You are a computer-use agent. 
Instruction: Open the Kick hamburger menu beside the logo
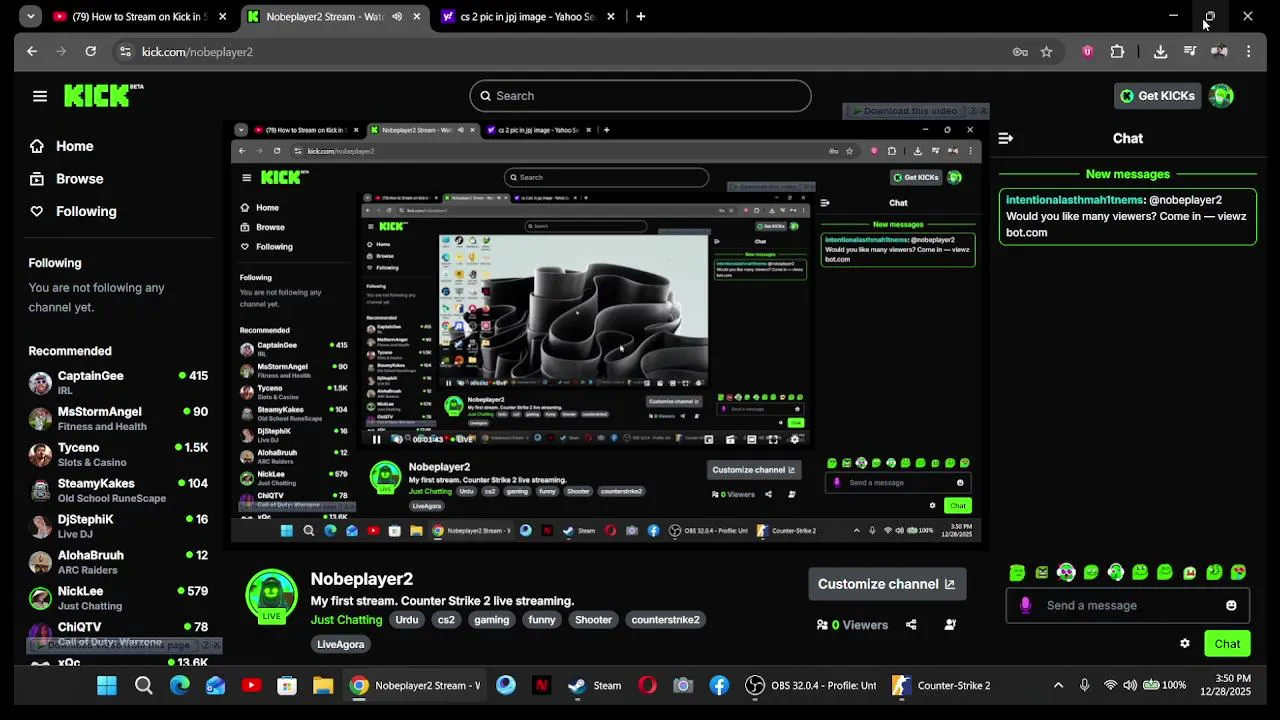pyautogui.click(x=40, y=96)
